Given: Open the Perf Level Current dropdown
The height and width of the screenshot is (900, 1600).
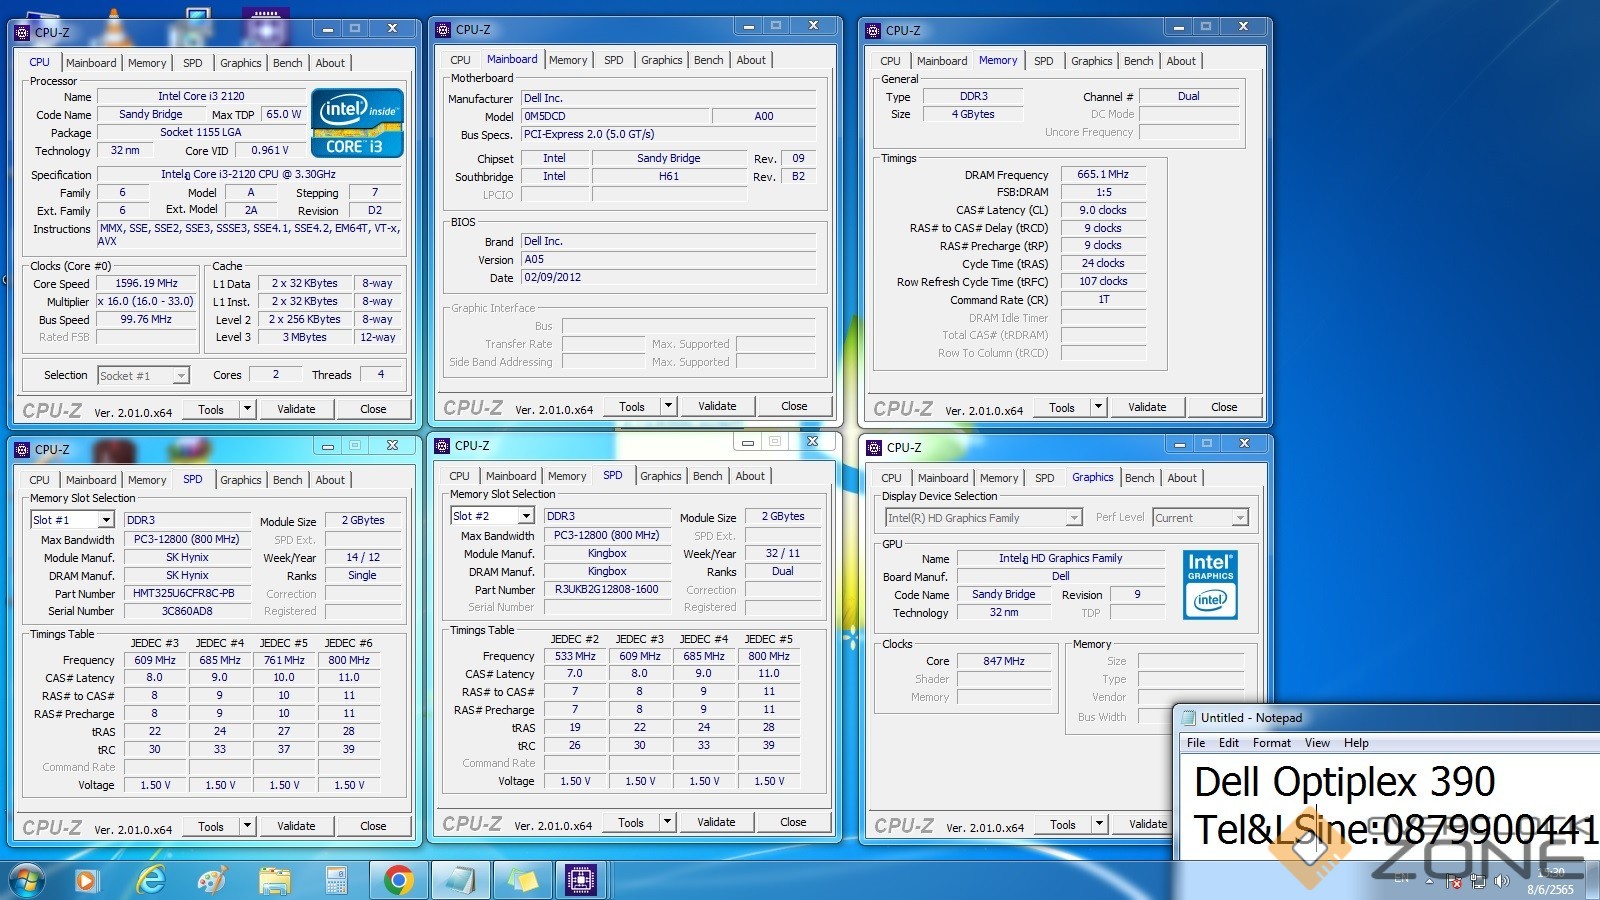Looking at the screenshot, I should tap(1240, 518).
